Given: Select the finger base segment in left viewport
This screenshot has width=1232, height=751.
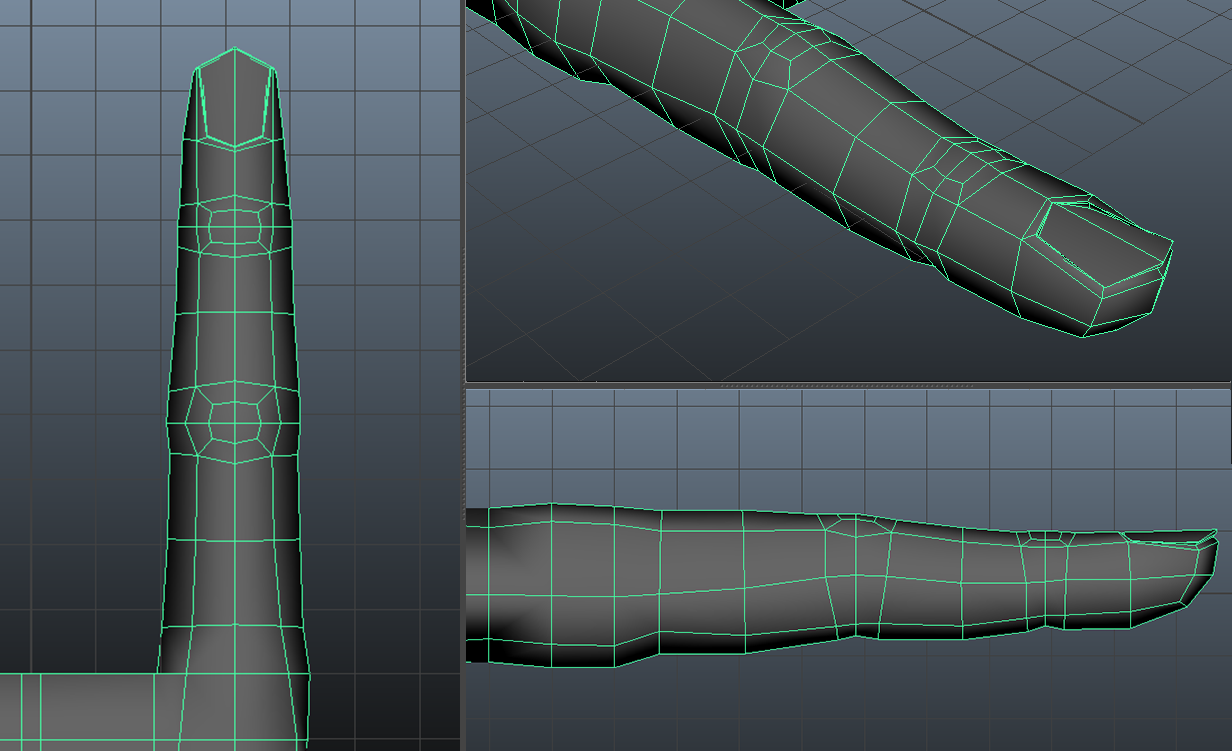Looking at the screenshot, I should (234, 560).
